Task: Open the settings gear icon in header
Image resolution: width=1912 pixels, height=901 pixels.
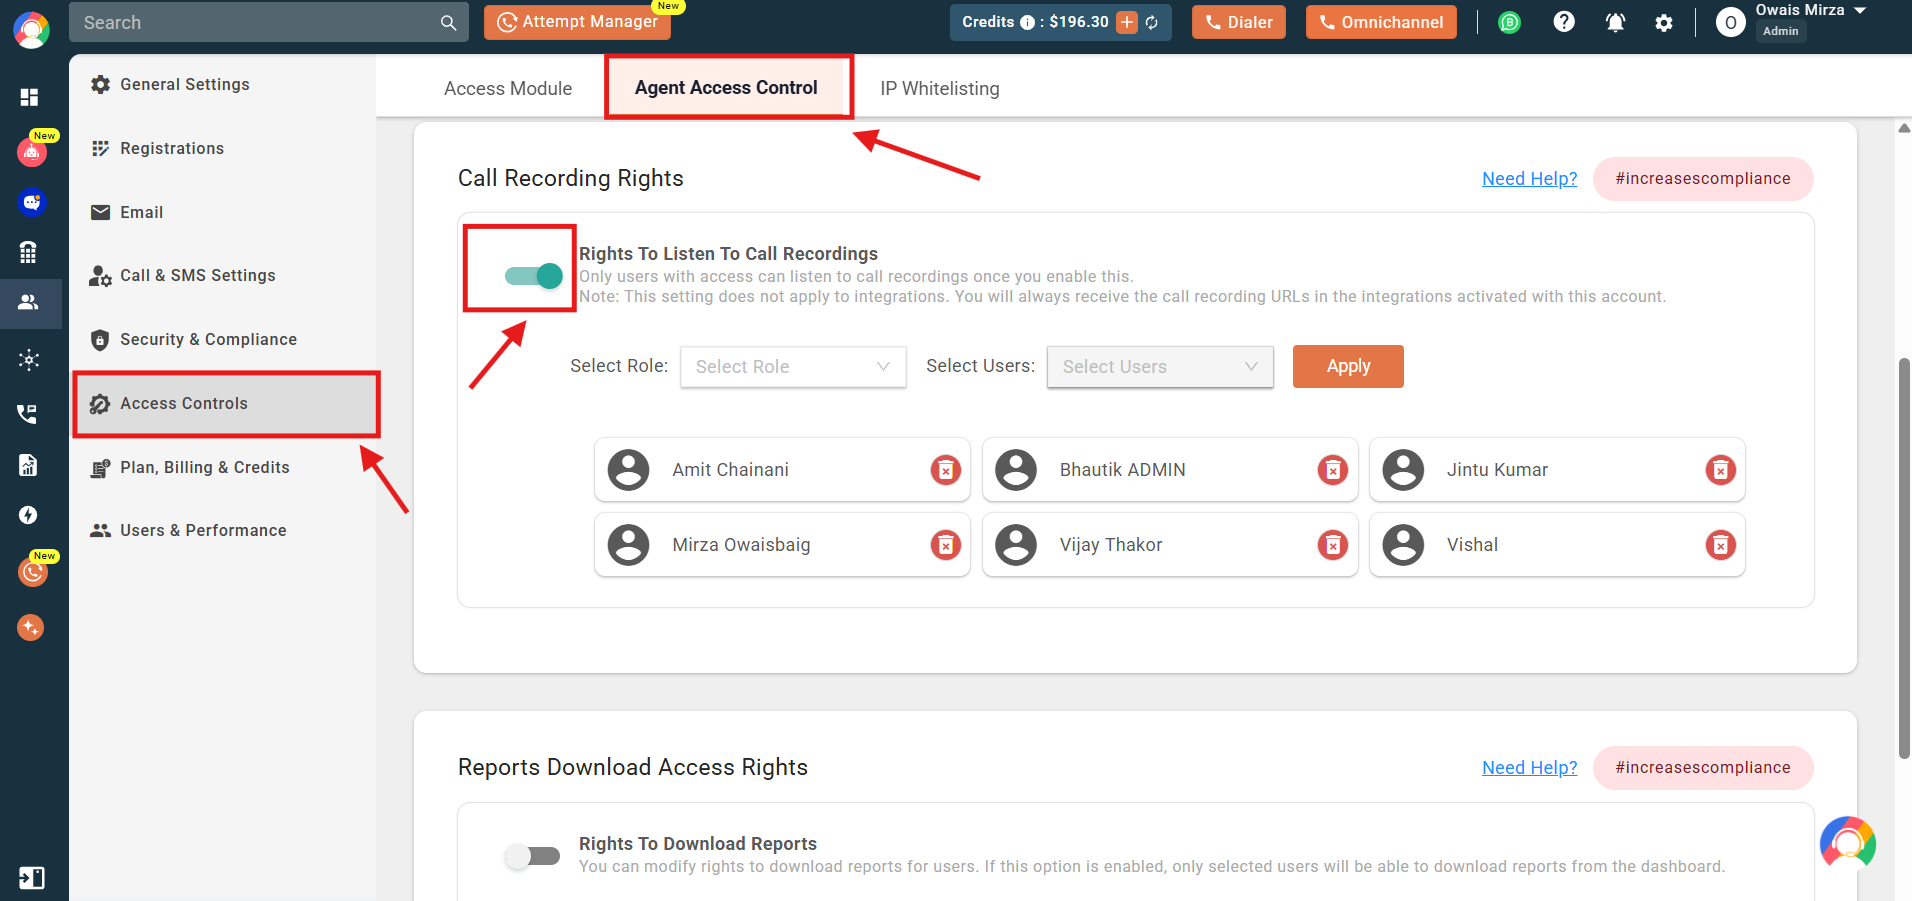Action: (x=1664, y=22)
